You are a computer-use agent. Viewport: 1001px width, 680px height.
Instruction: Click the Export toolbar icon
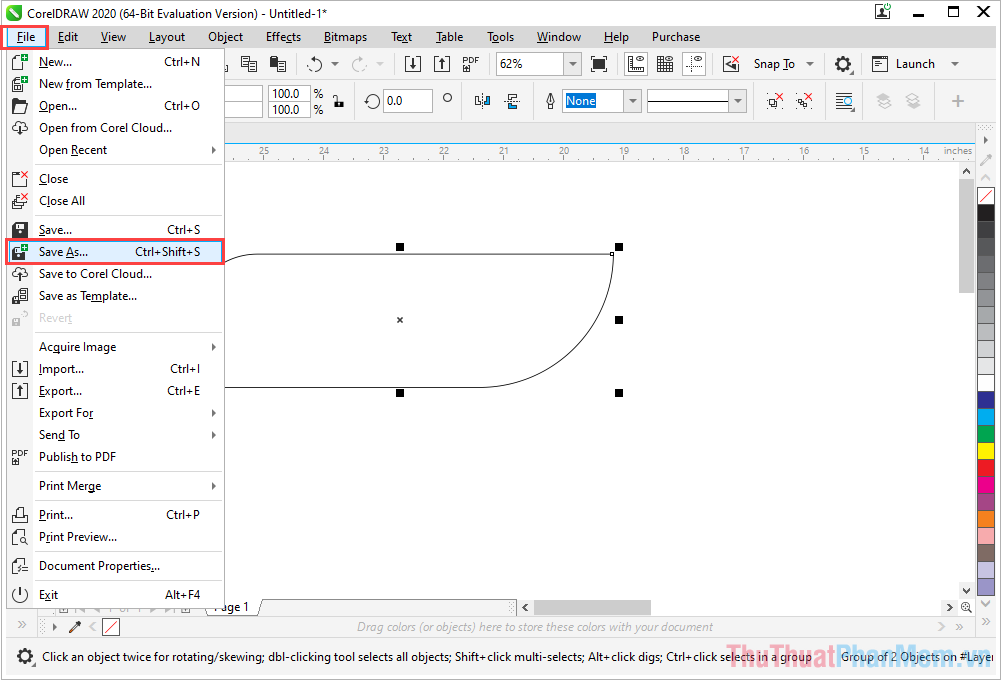[x=441, y=63]
